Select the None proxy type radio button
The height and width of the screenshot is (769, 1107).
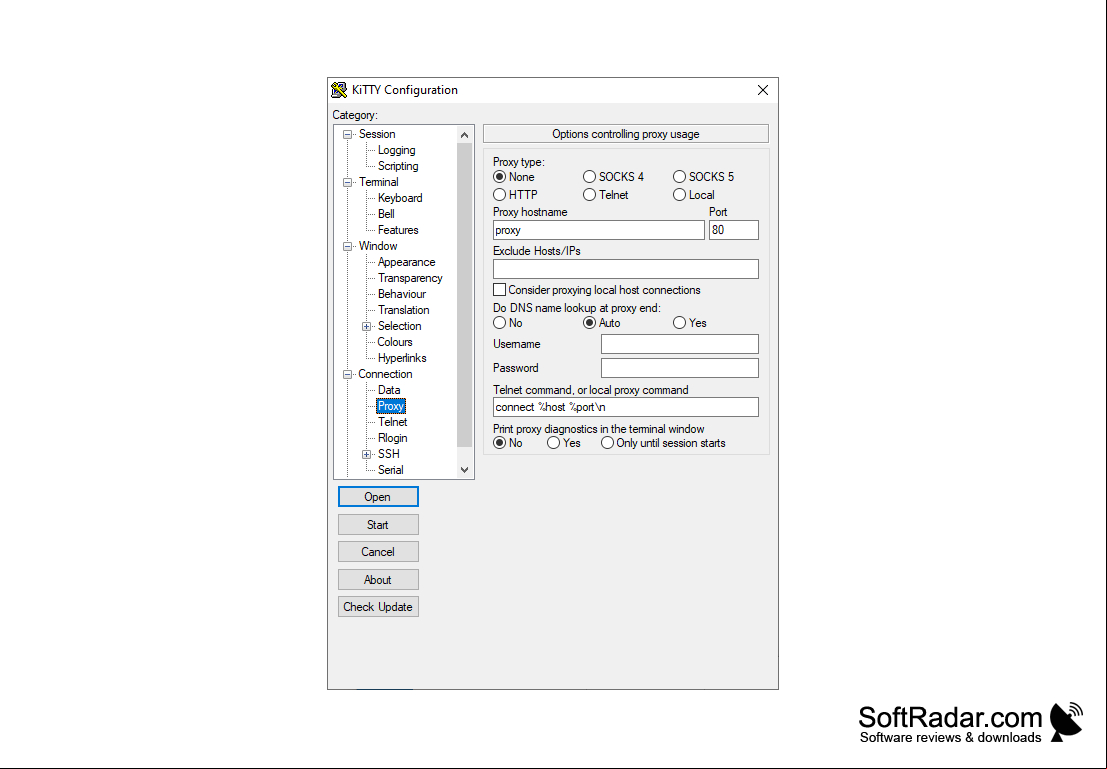[x=499, y=177]
